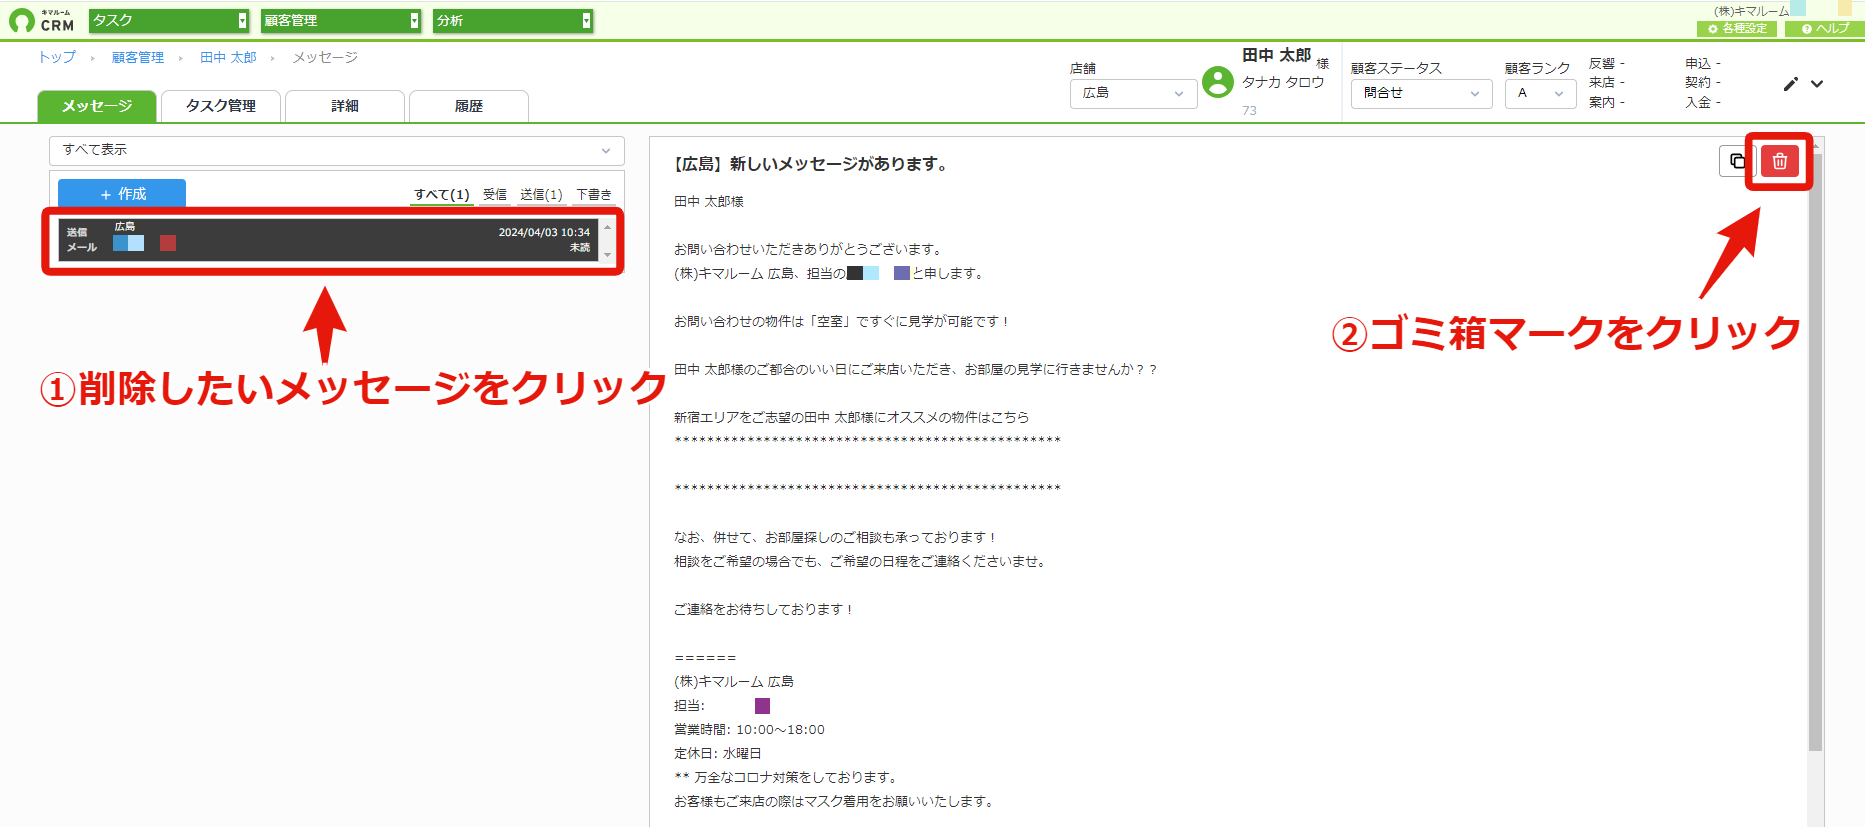Switch to the タスク管理 tab

[x=221, y=106]
